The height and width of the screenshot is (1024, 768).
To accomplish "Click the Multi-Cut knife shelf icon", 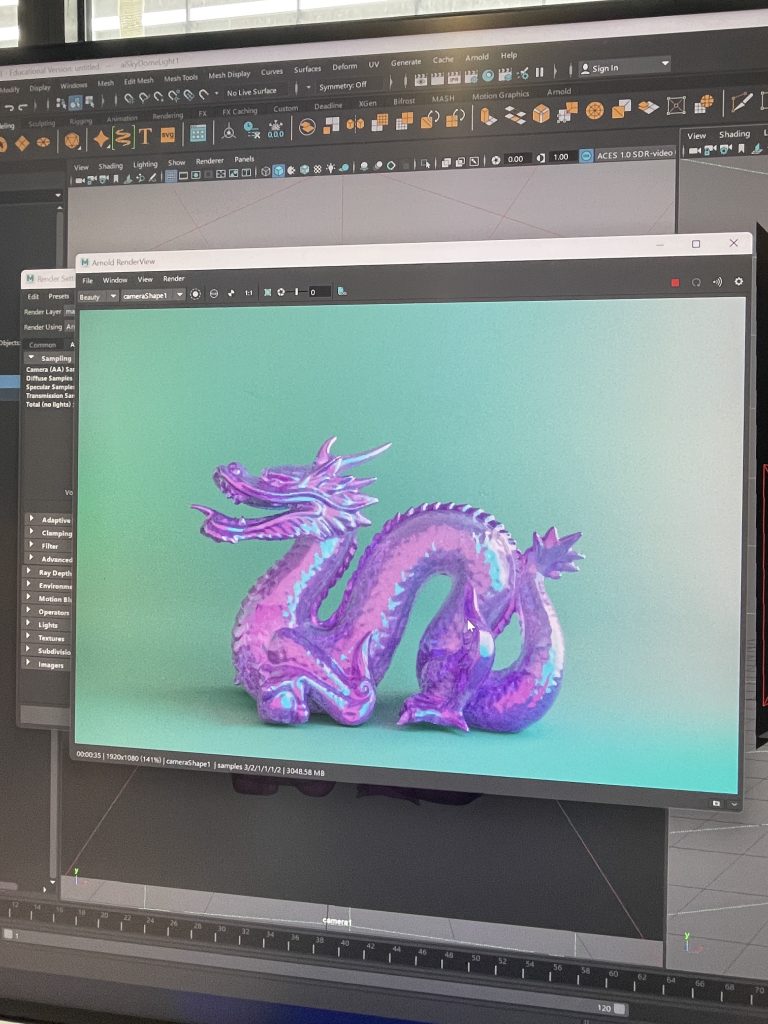I will [x=741, y=101].
